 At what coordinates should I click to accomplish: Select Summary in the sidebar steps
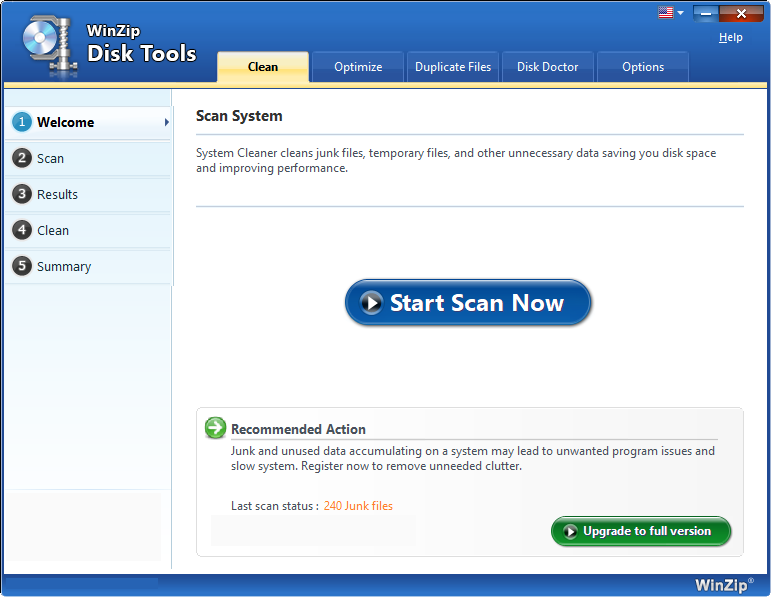click(x=64, y=266)
